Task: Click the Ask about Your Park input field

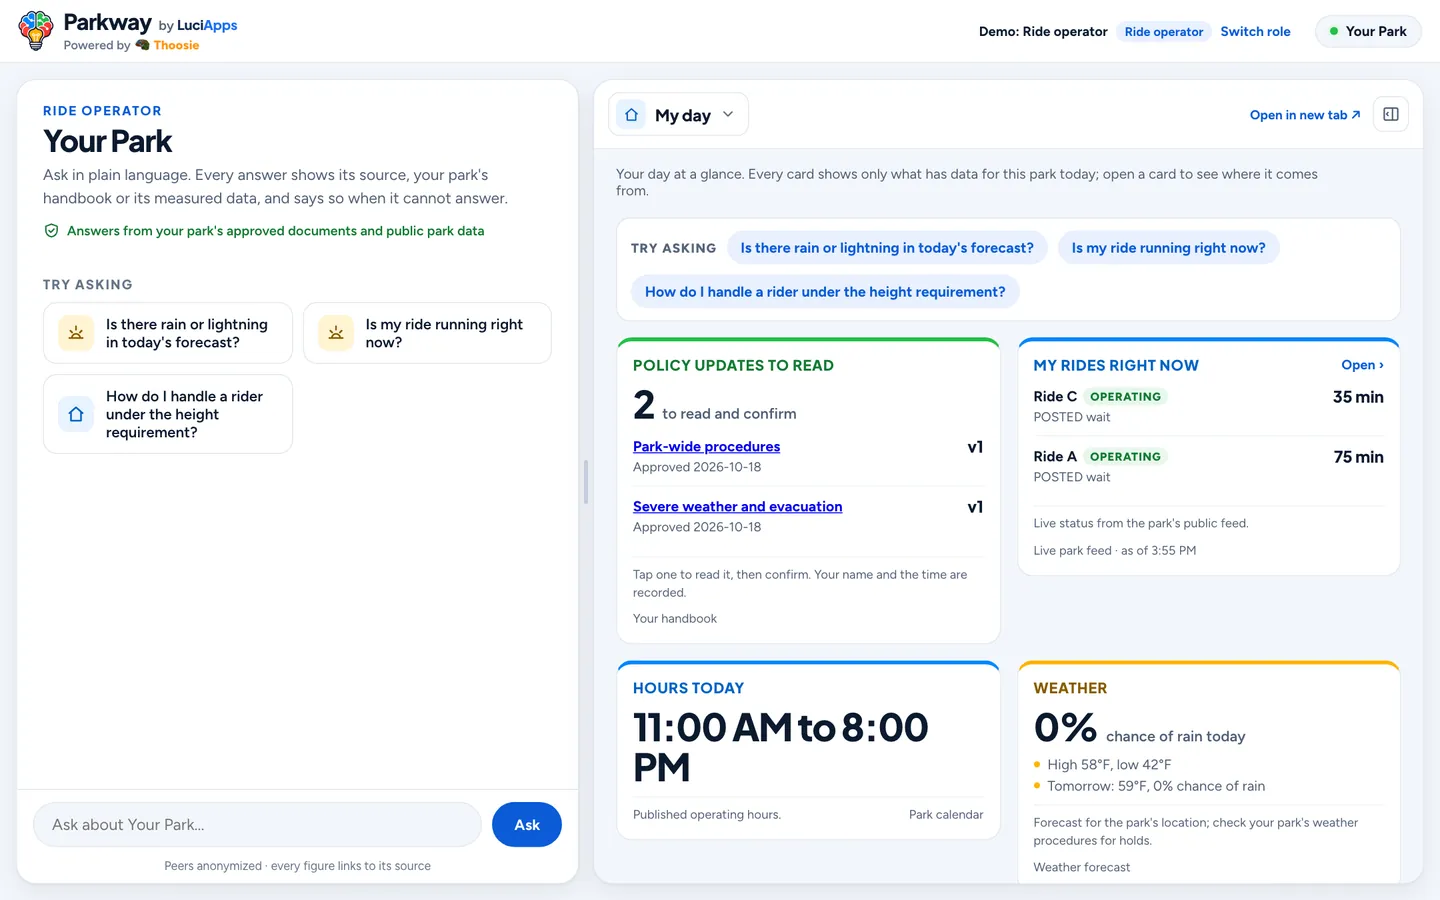Action: pyautogui.click(x=258, y=825)
